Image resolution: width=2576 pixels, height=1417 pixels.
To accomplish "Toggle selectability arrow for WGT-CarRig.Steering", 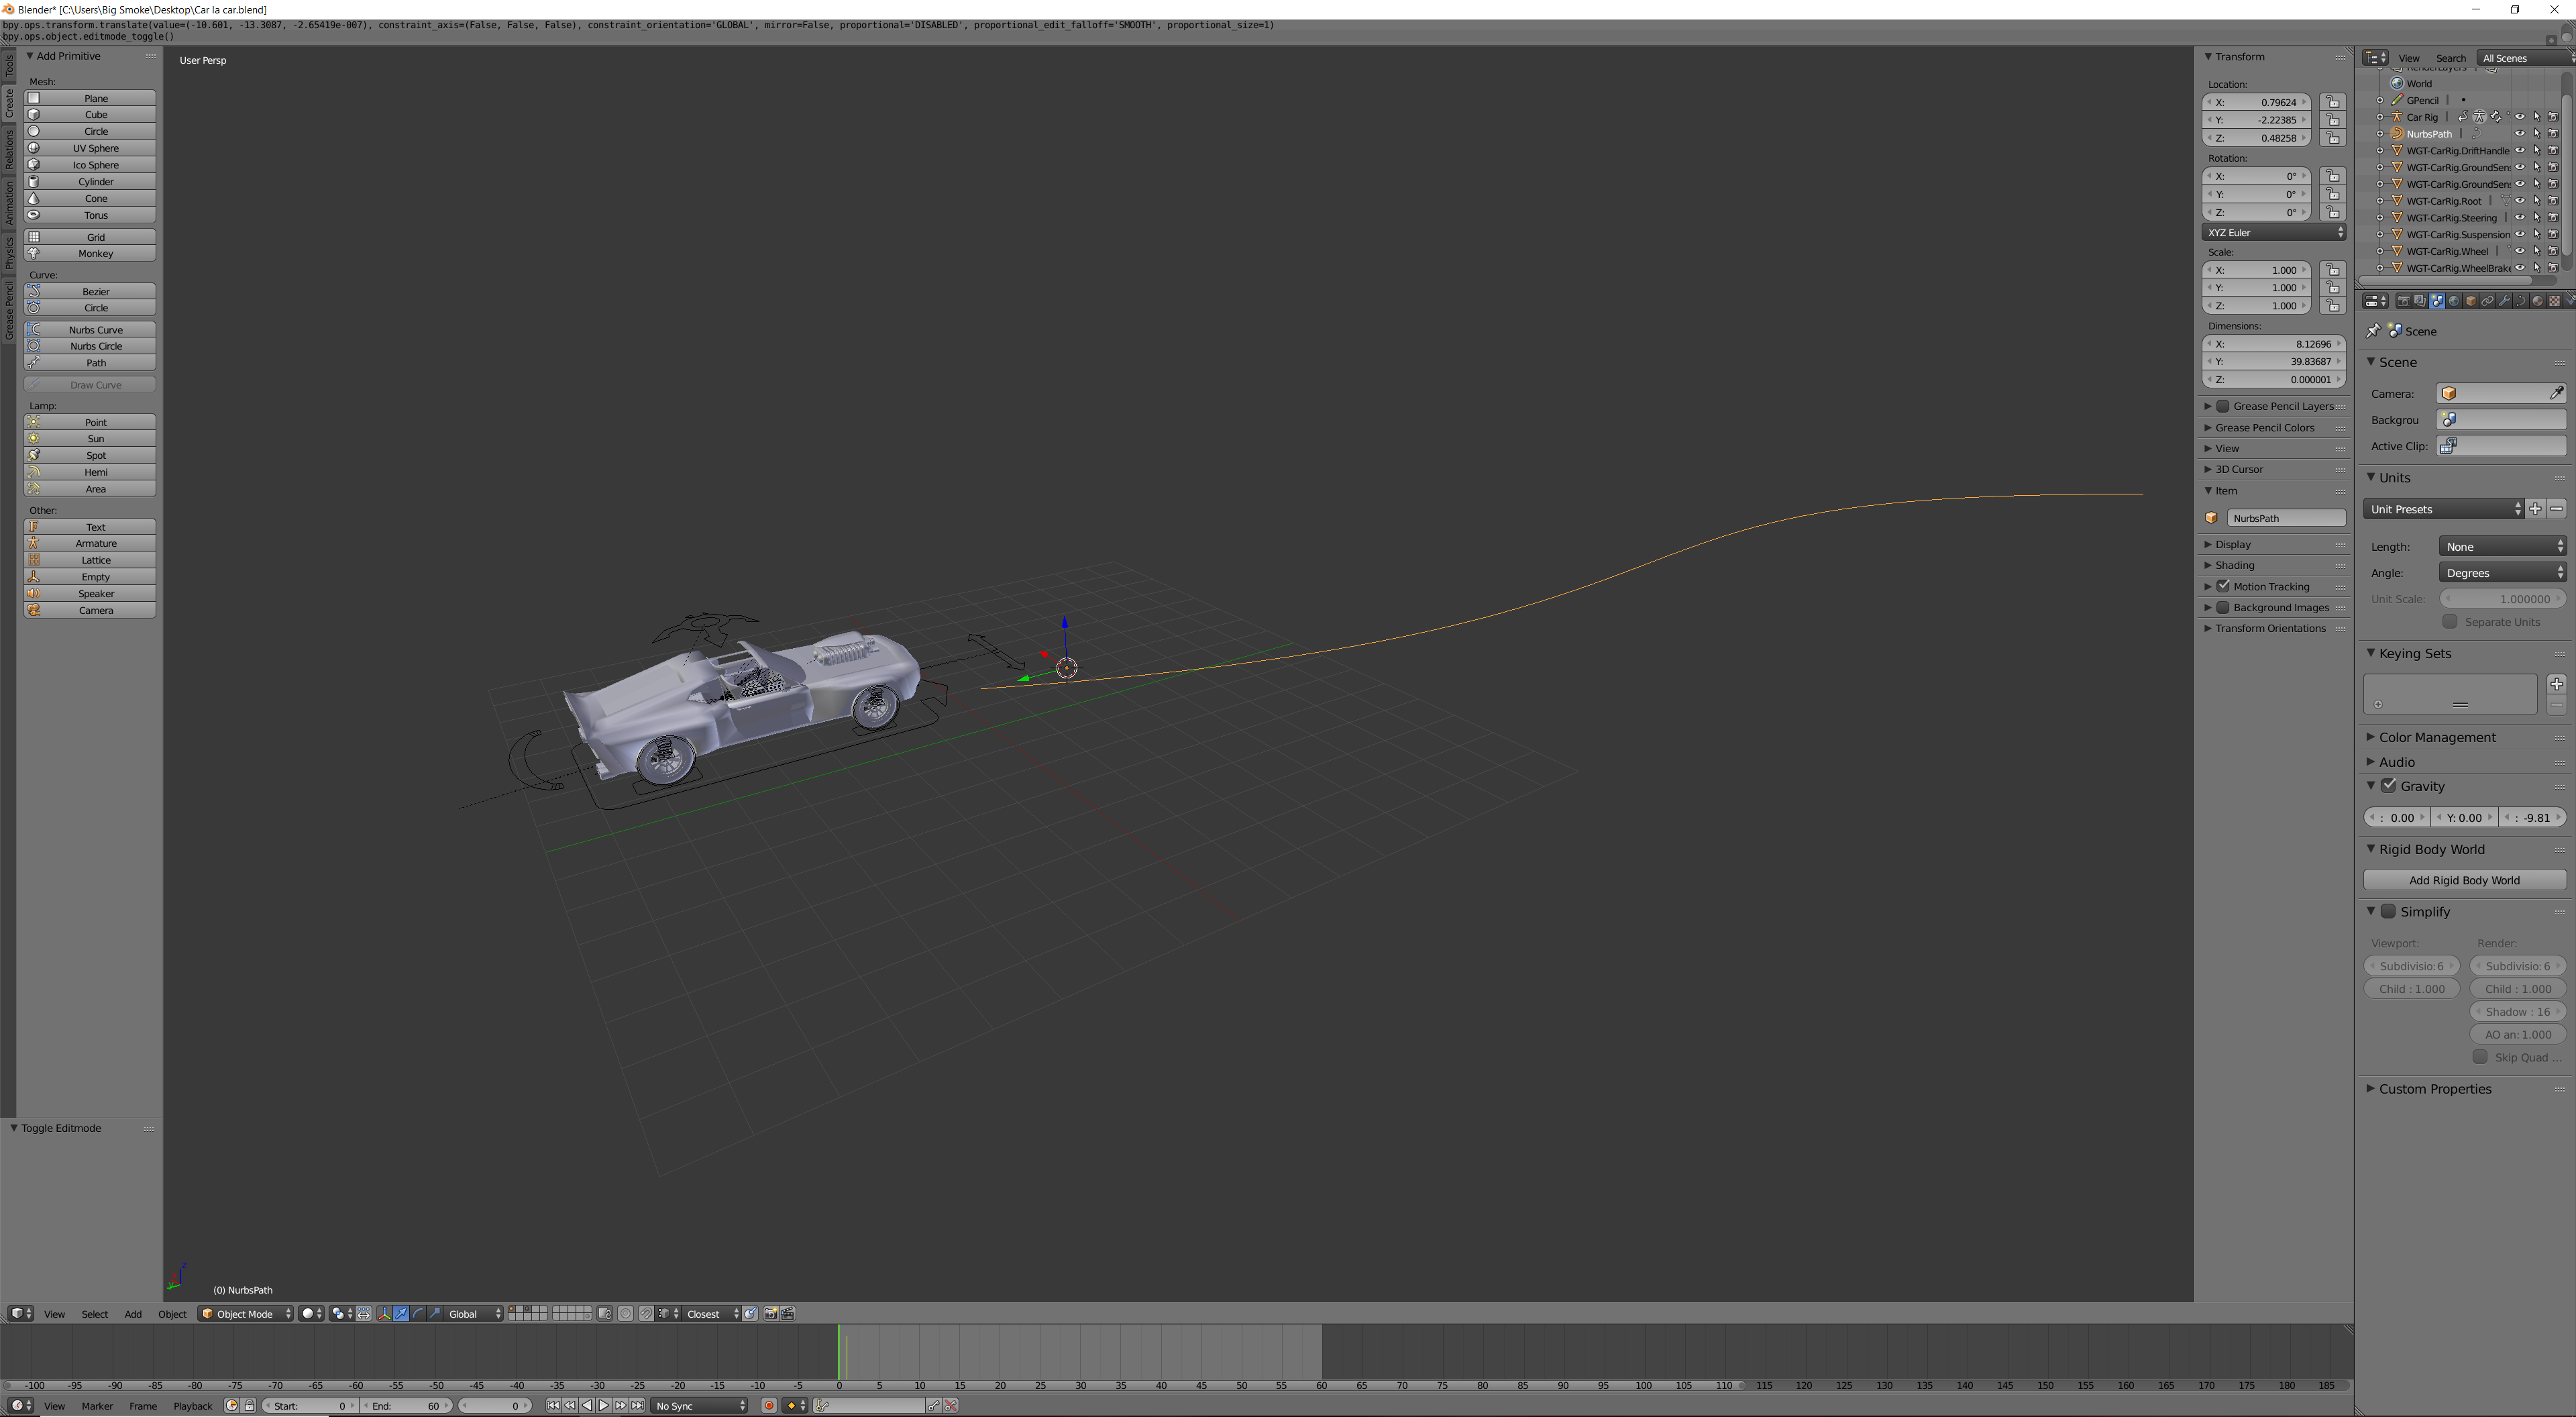I will (2537, 218).
